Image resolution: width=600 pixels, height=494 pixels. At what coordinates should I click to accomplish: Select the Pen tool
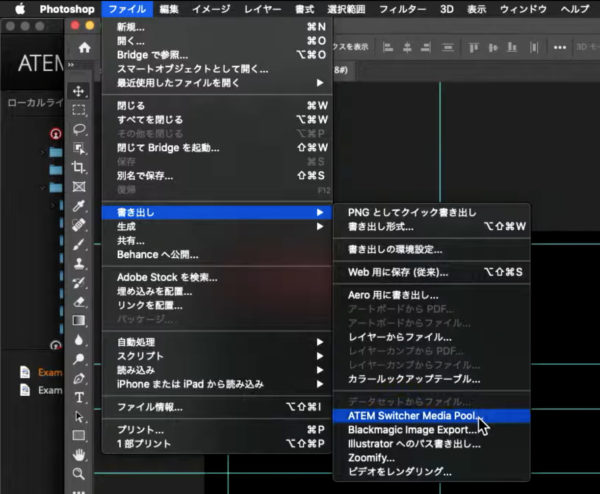[79, 378]
